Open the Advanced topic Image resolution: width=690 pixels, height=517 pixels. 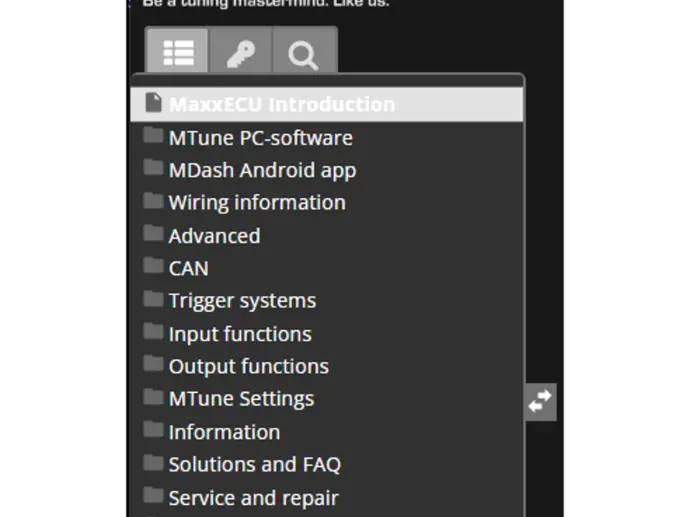[x=214, y=236]
